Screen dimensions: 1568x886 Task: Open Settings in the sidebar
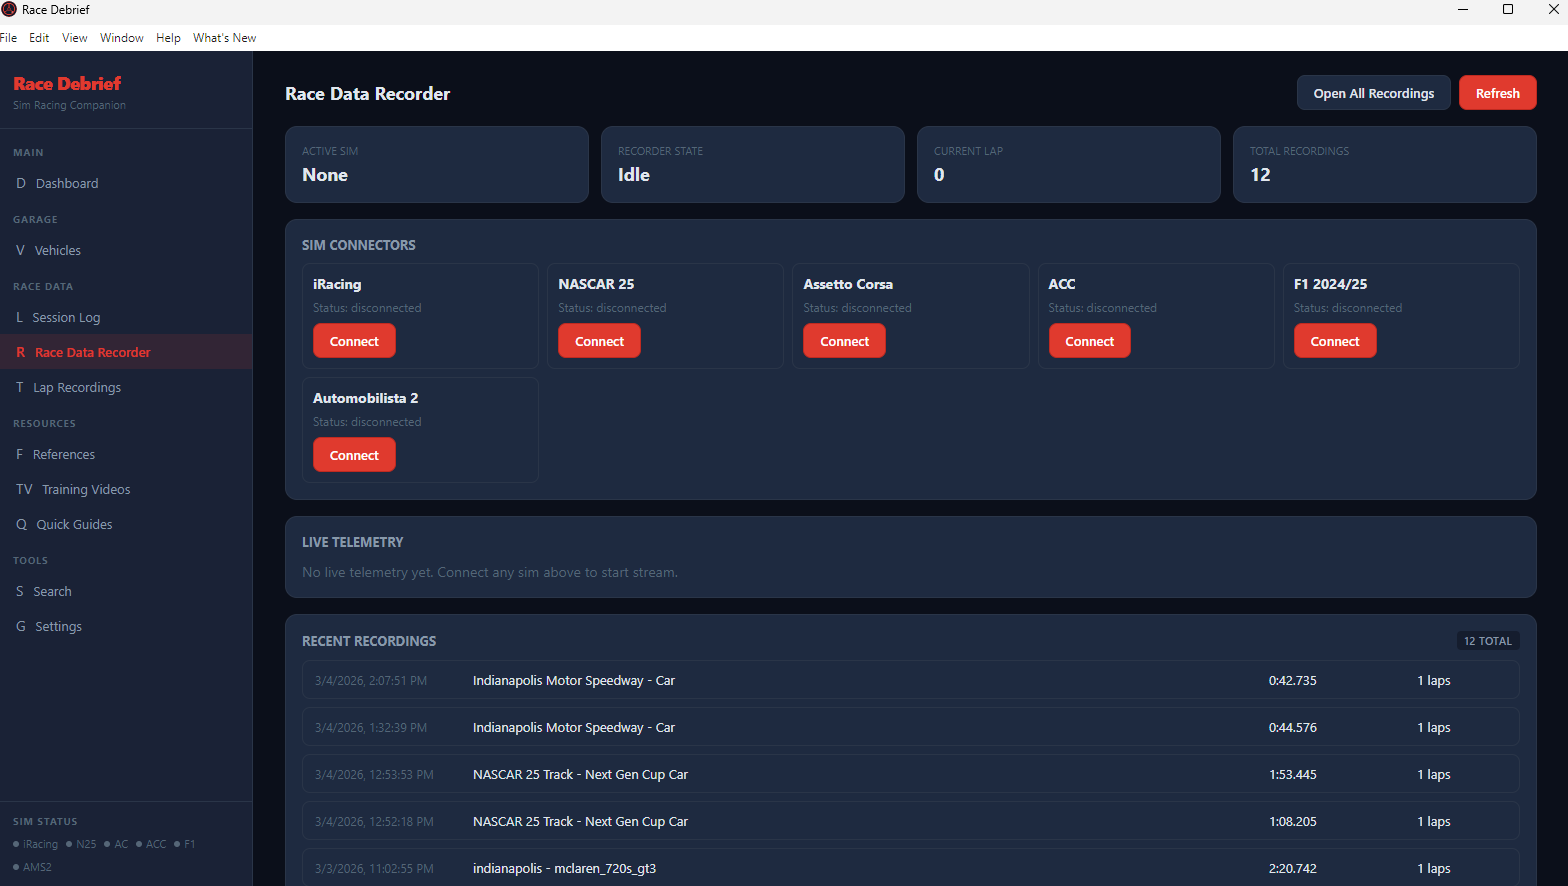click(126, 626)
